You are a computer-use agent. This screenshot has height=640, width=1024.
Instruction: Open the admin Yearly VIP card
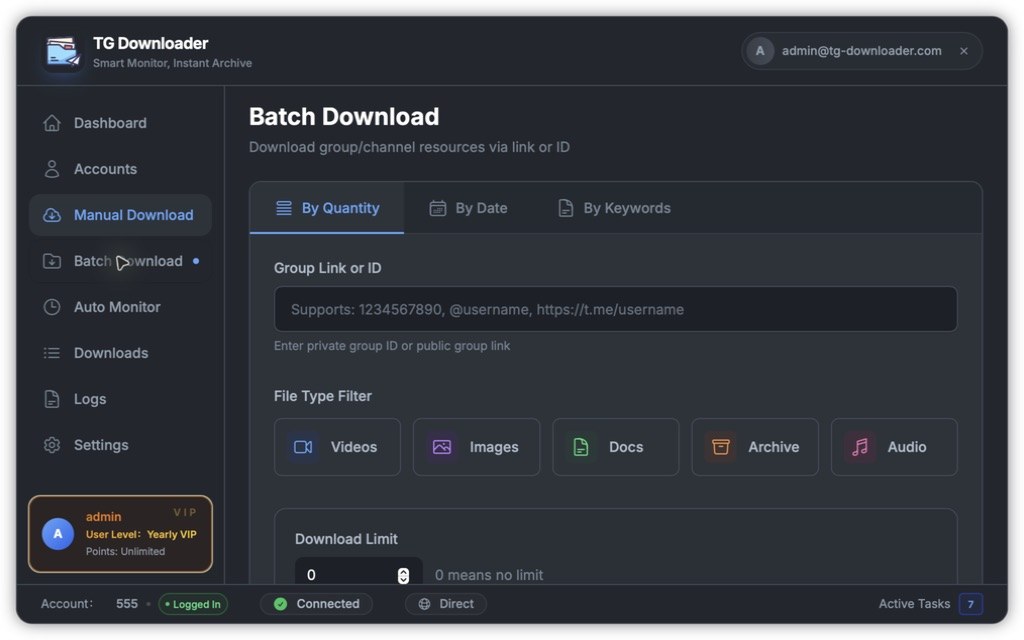tap(120, 534)
